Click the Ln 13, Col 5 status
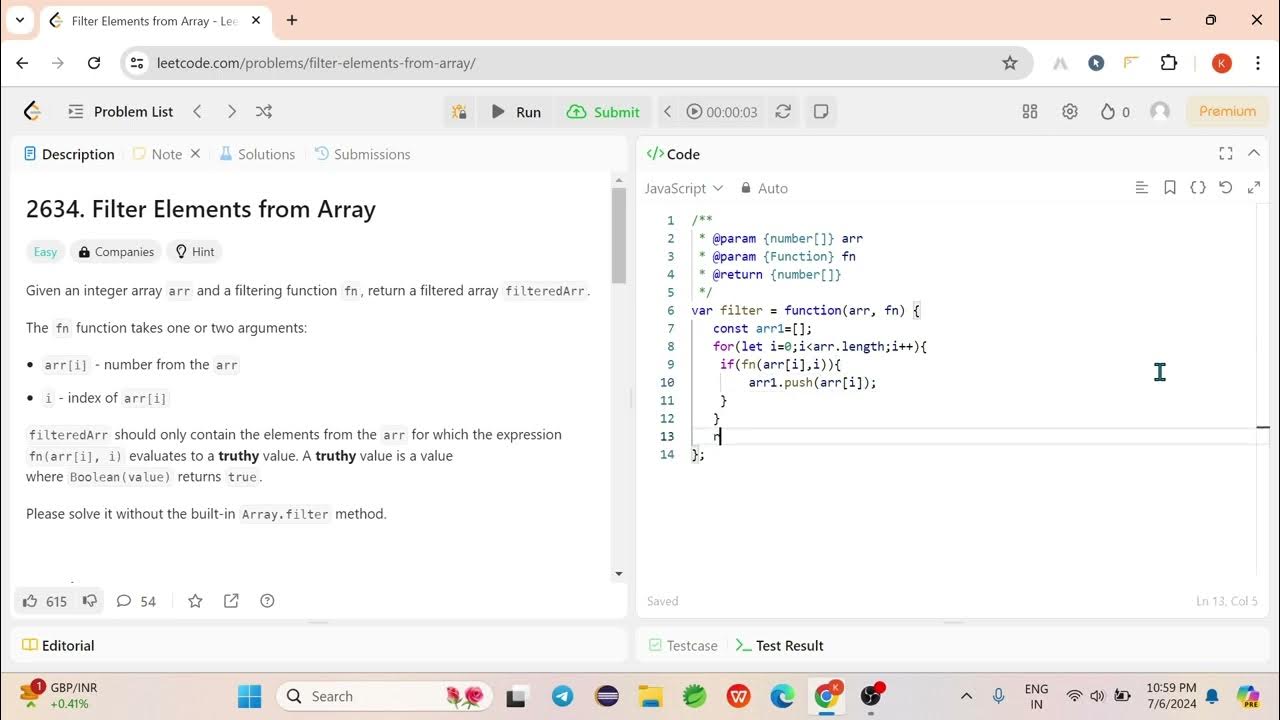Image resolution: width=1280 pixels, height=720 pixels. pyautogui.click(x=1226, y=601)
